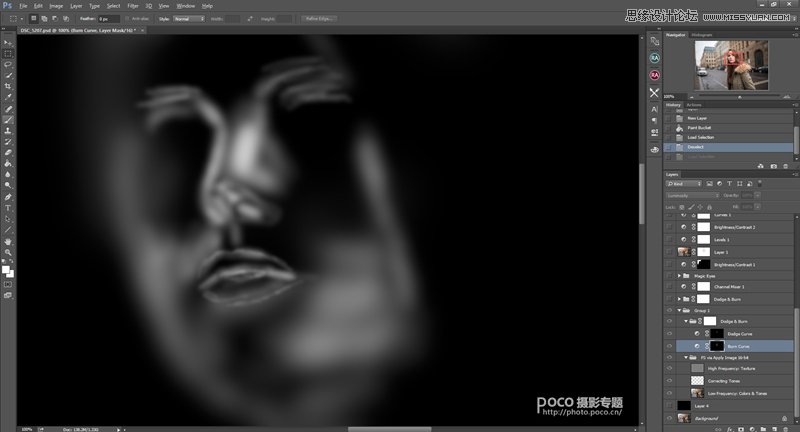
Task: Open the Style dropdown in options bar
Action: (188, 18)
